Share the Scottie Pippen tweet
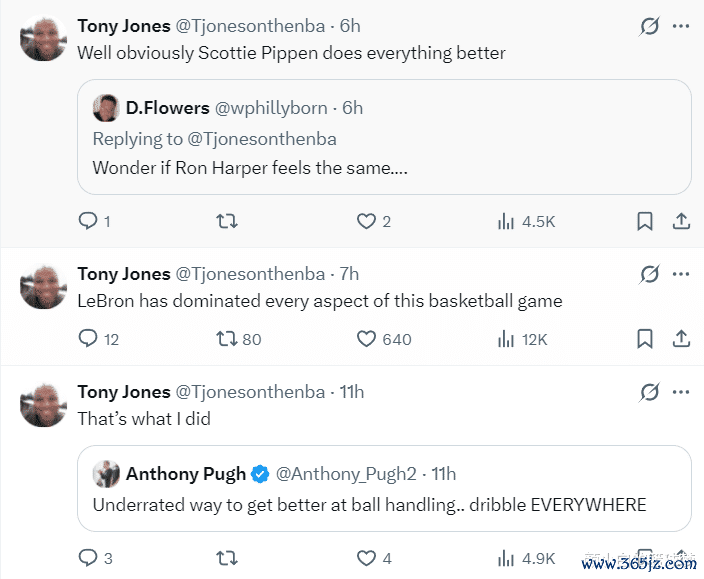This screenshot has width=704, height=579. (681, 221)
